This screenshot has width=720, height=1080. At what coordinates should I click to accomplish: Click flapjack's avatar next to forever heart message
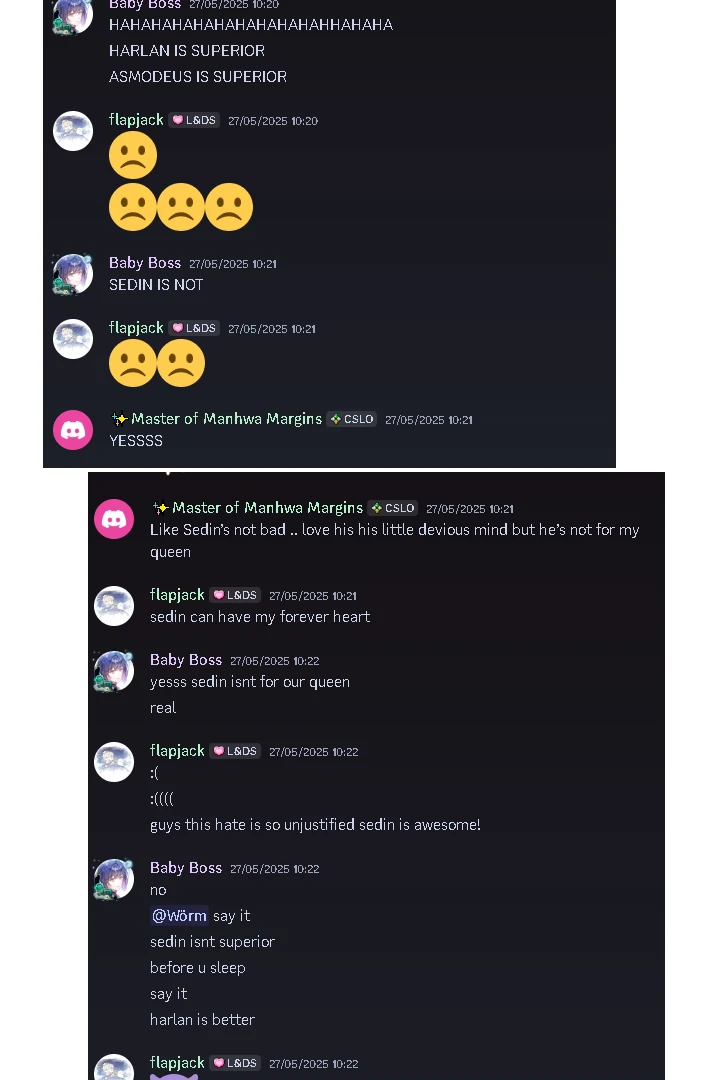pyautogui.click(x=114, y=606)
